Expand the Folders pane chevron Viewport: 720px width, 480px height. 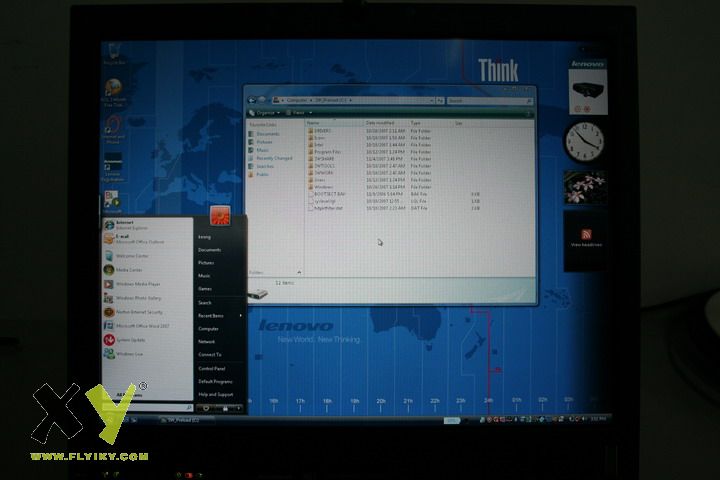(x=299, y=272)
